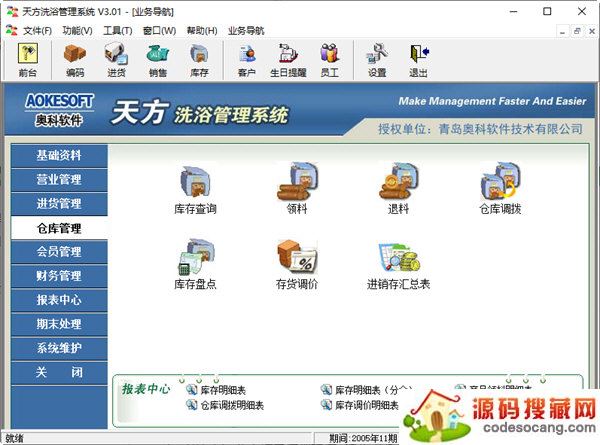This screenshot has height=445, width=600.
Task: Open the 库存查询 module icon
Action: pos(195,189)
